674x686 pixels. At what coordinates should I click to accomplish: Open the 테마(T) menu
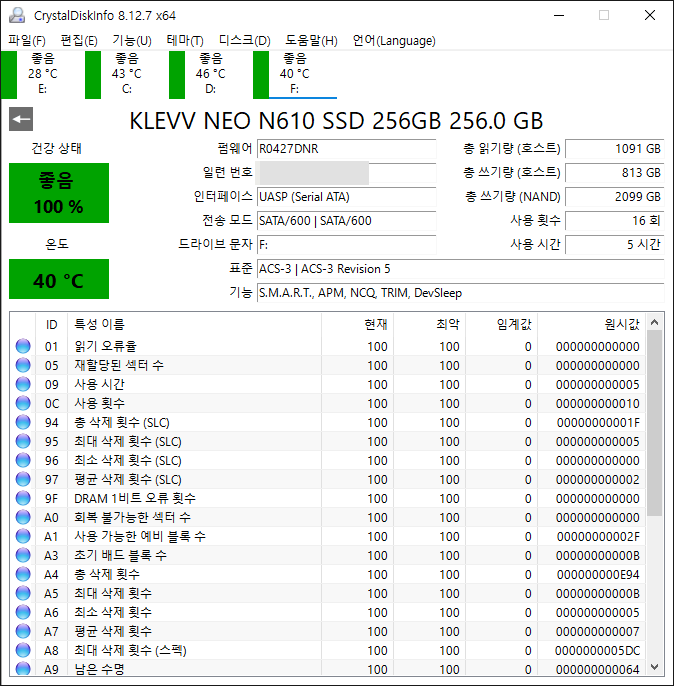[x=185, y=40]
